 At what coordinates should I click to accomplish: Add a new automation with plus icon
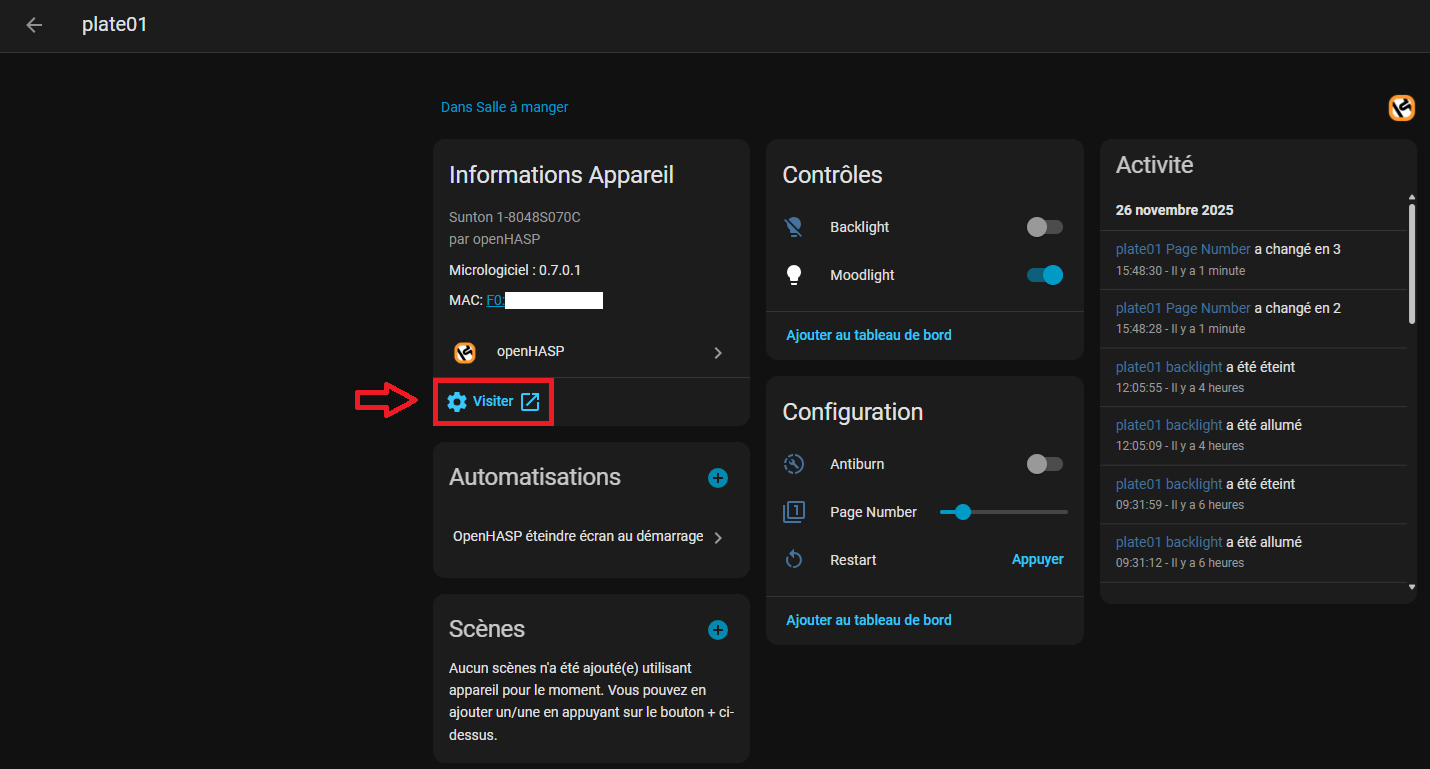(x=717, y=478)
